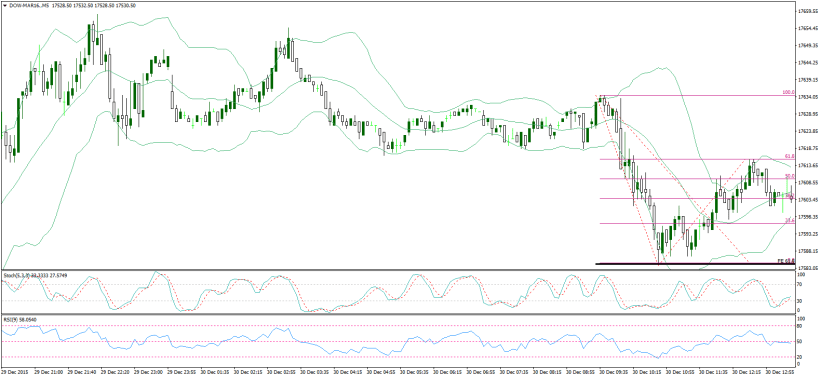Viewport: 820px width, 378px height.
Task: Click the 30 Dec 07:35 time label
Action: (x=515, y=373)
